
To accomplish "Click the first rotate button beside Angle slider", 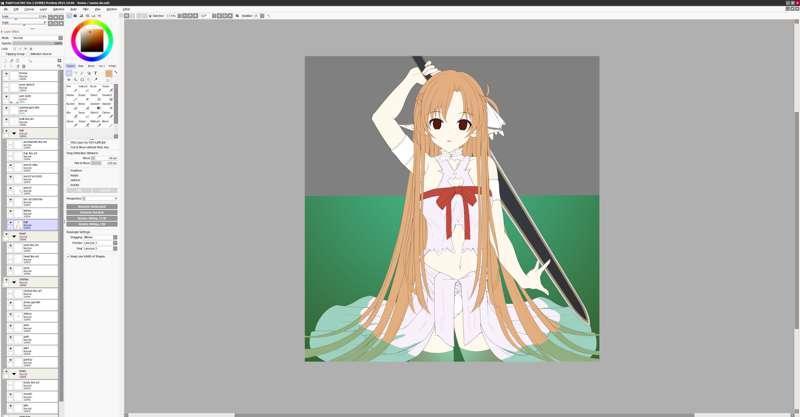I will coord(51,23).
